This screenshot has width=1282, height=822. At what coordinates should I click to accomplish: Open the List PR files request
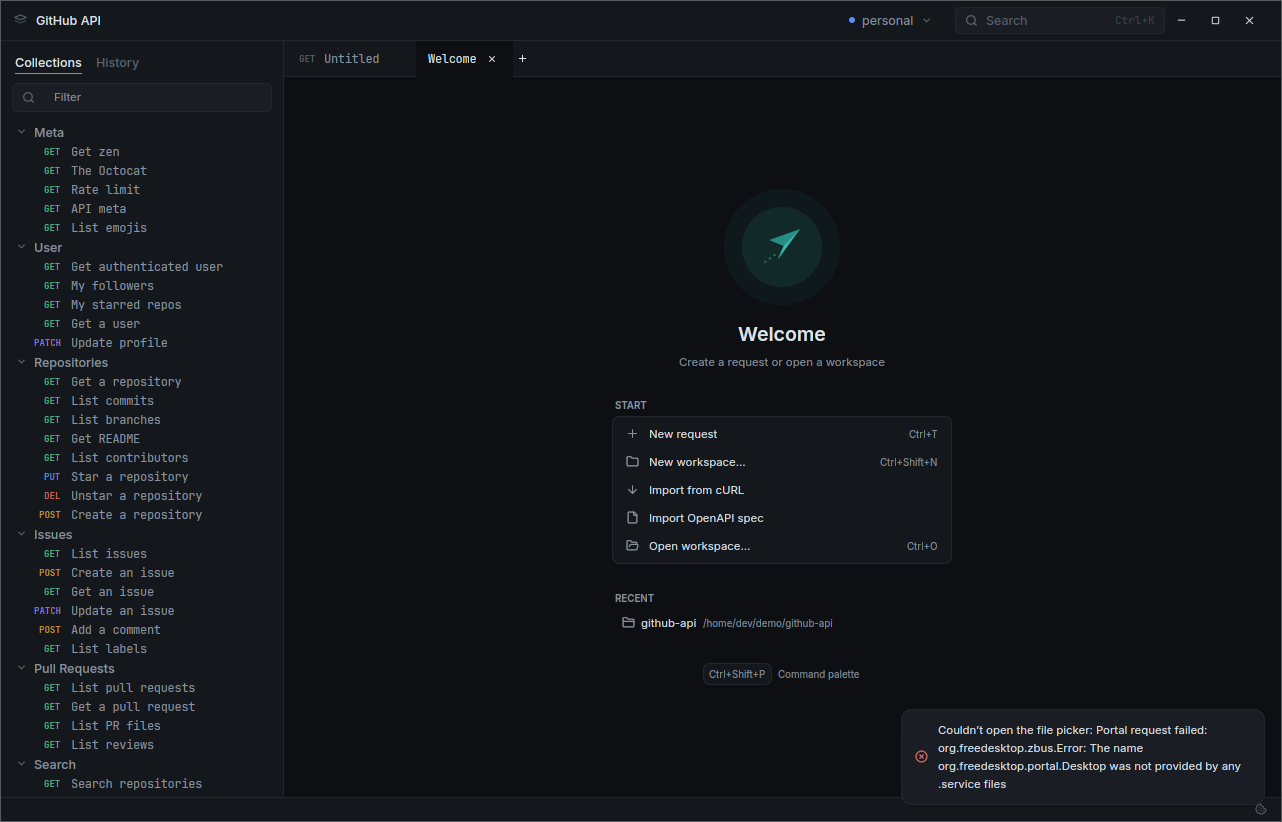click(142, 726)
